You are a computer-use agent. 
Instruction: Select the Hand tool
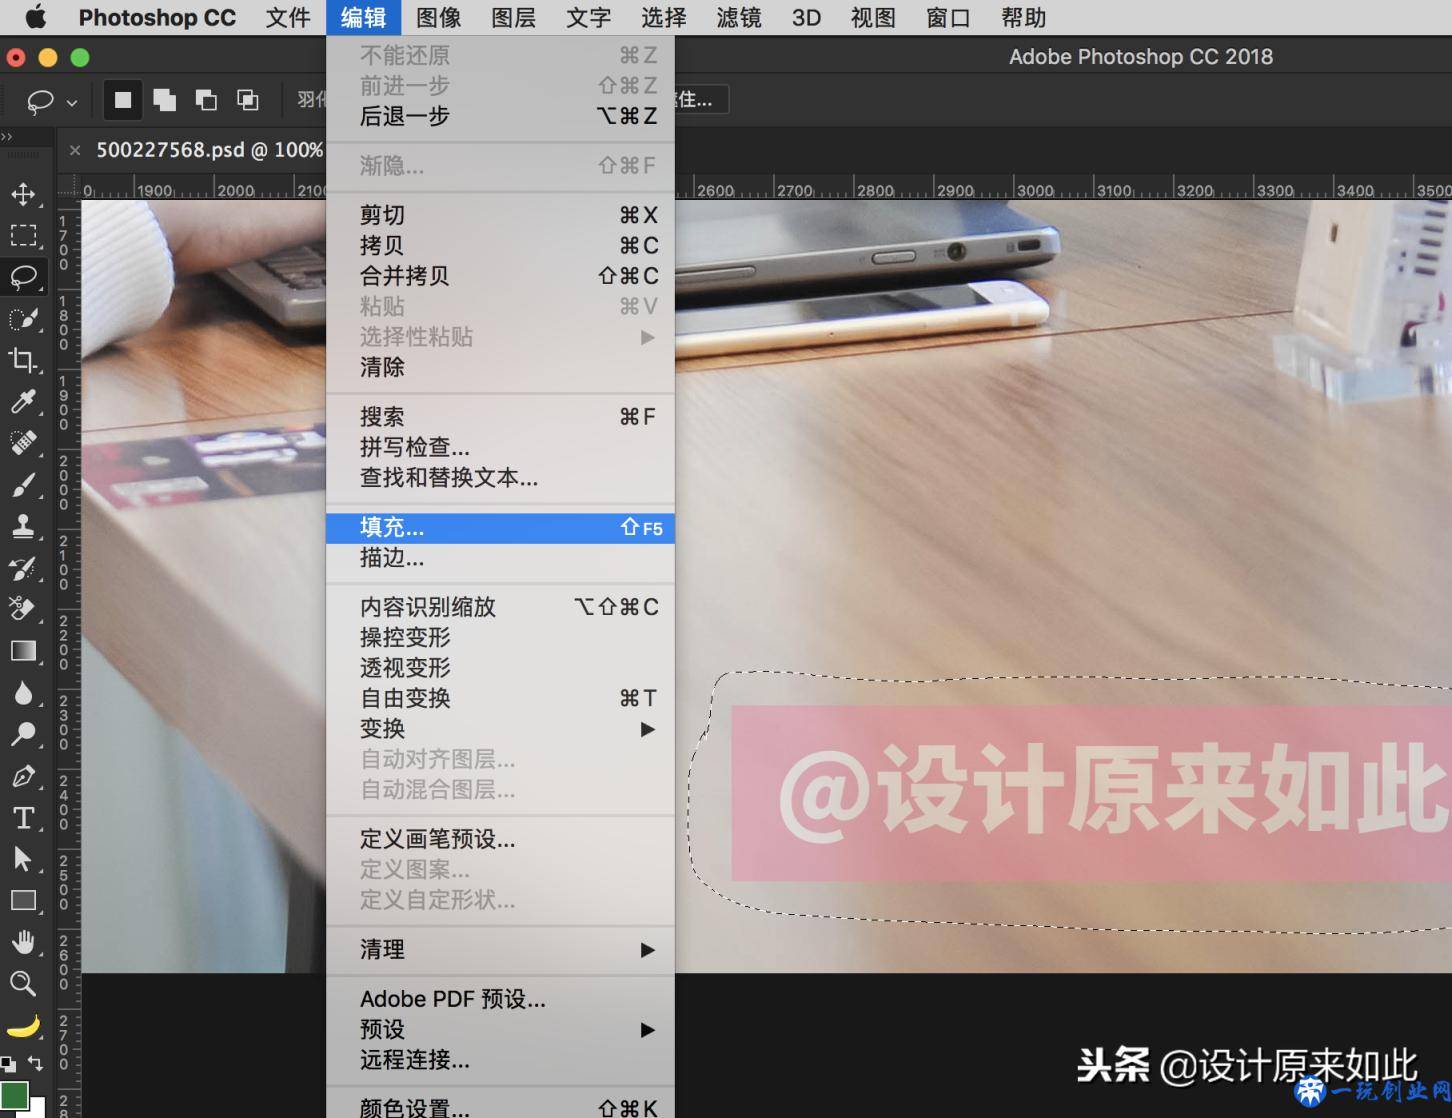coord(23,942)
